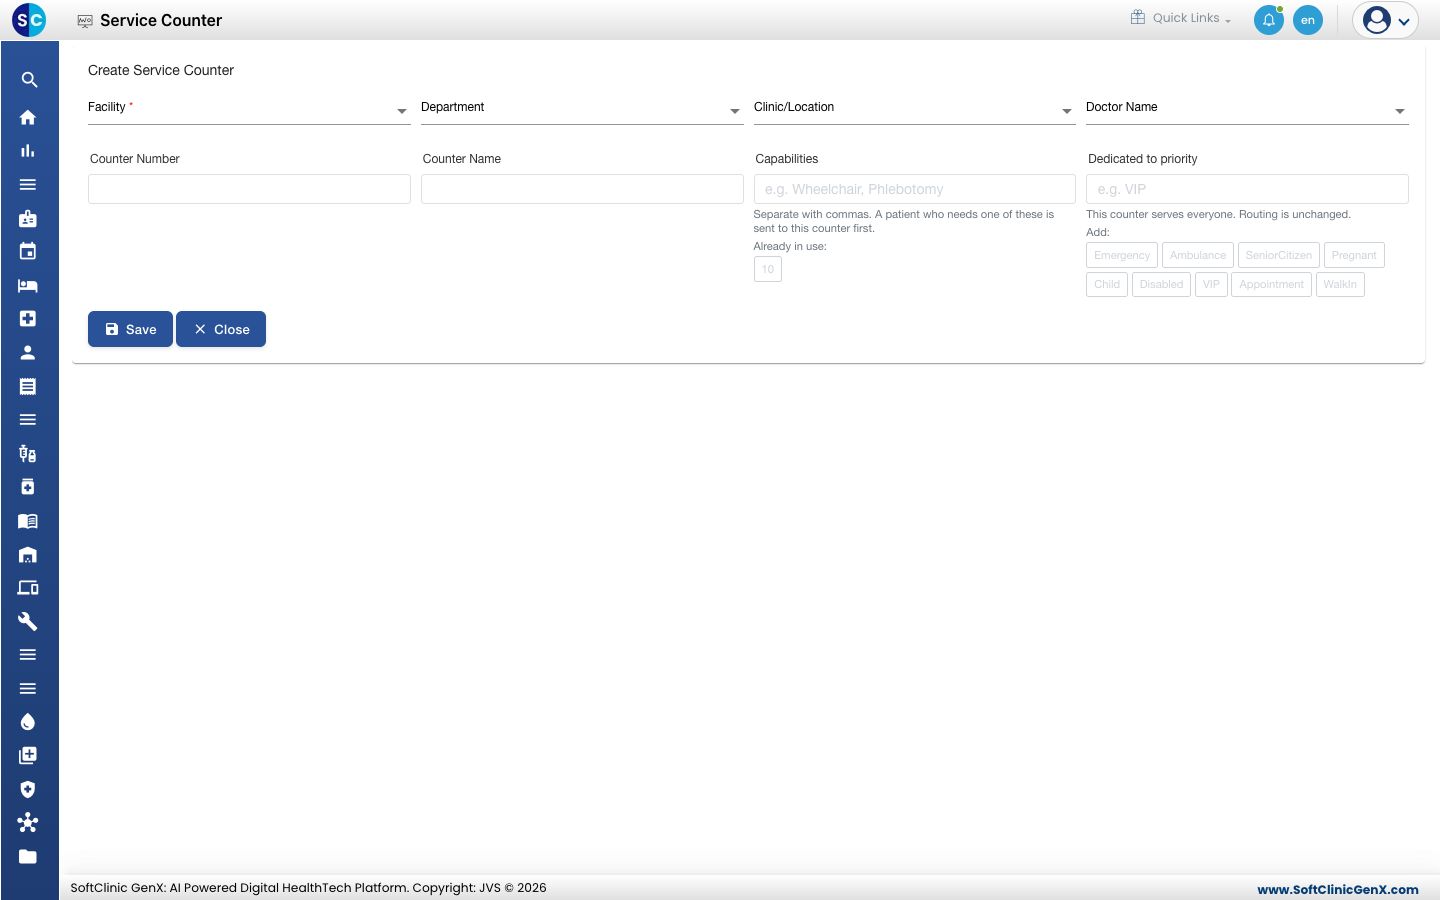Add the VIP priority chip
Viewport: 1440px width, 900px height.
point(1211,284)
